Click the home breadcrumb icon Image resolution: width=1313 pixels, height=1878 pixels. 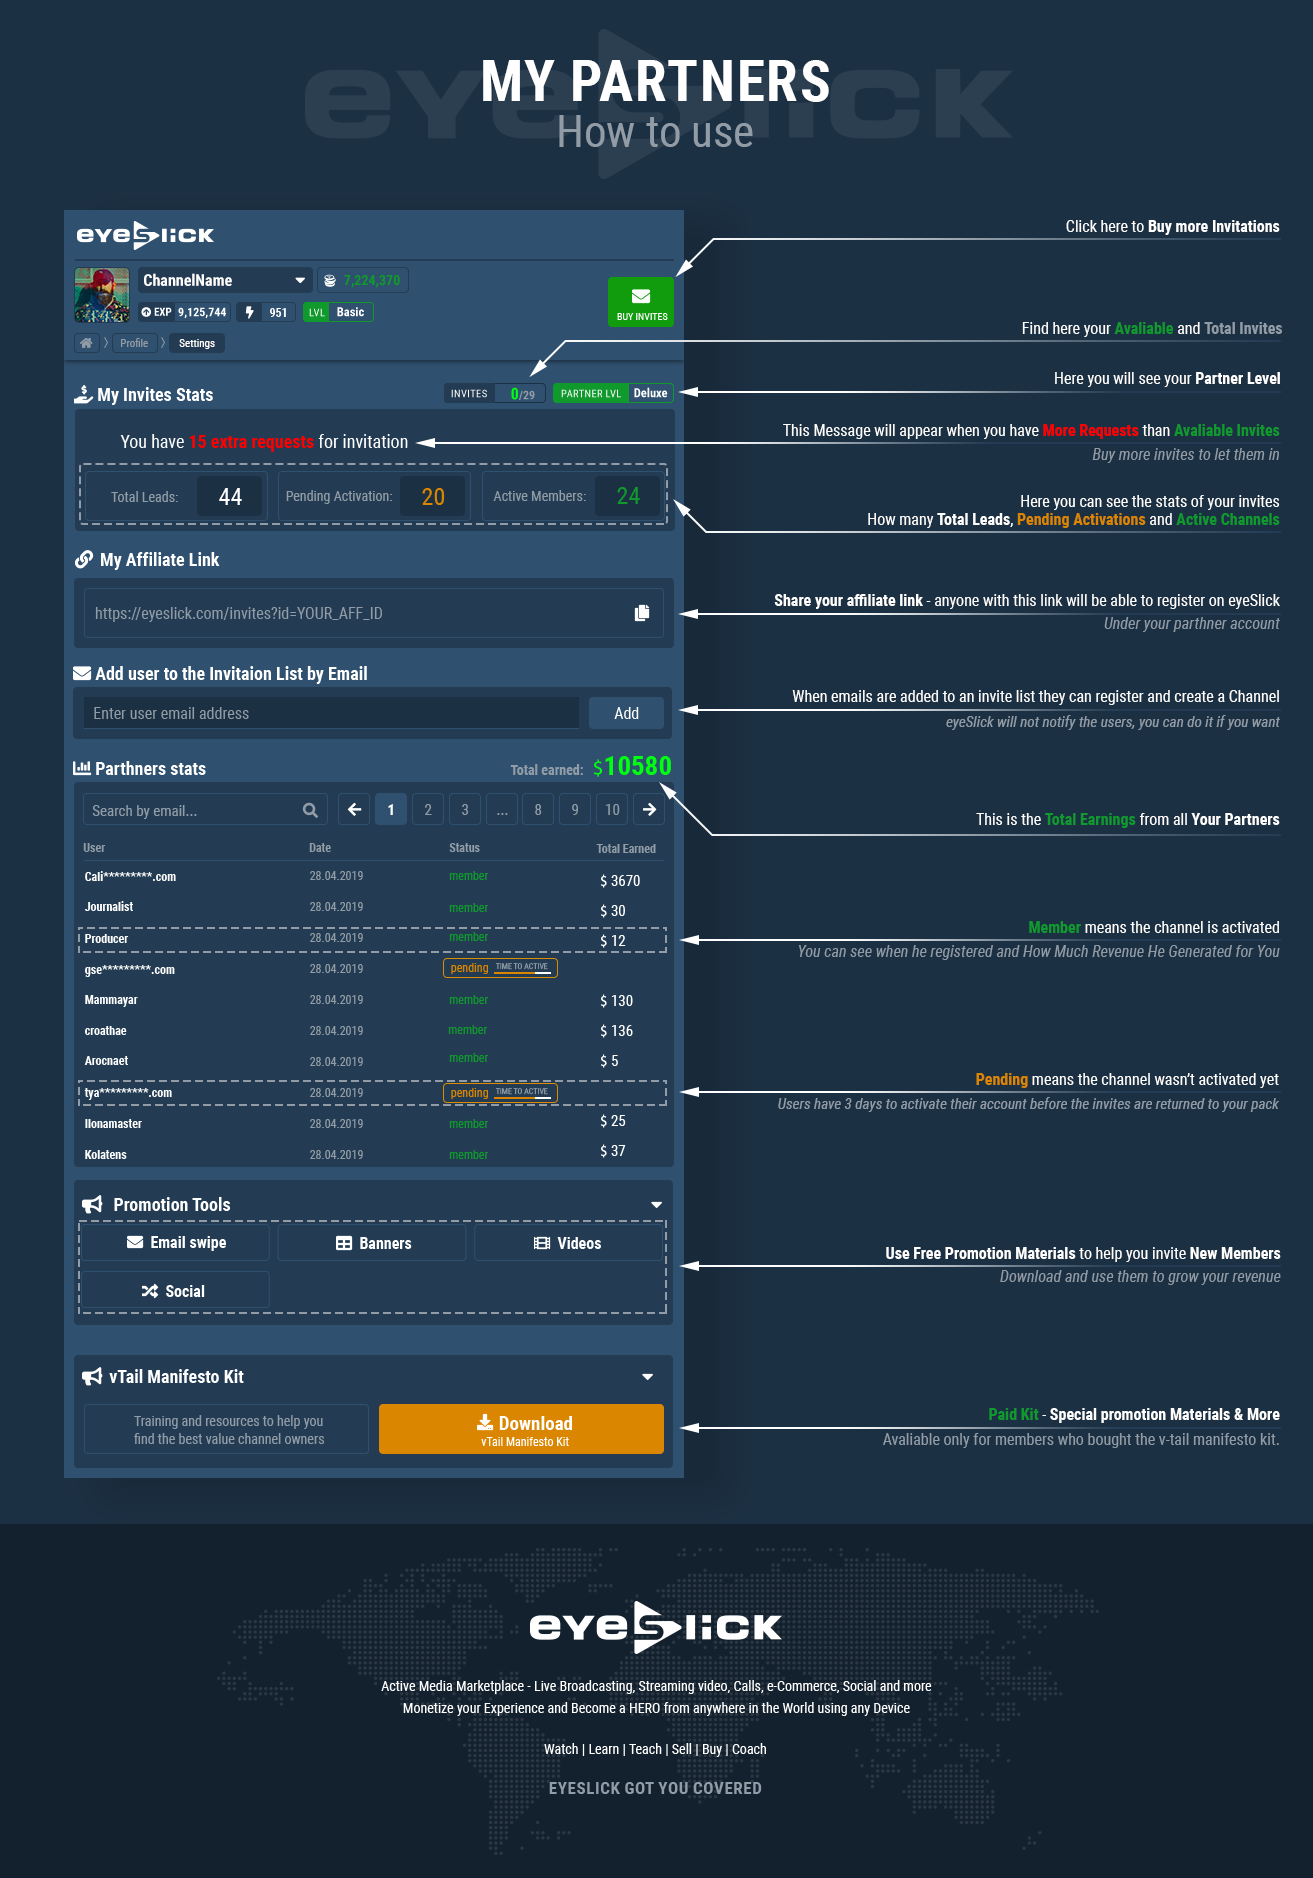[x=87, y=343]
